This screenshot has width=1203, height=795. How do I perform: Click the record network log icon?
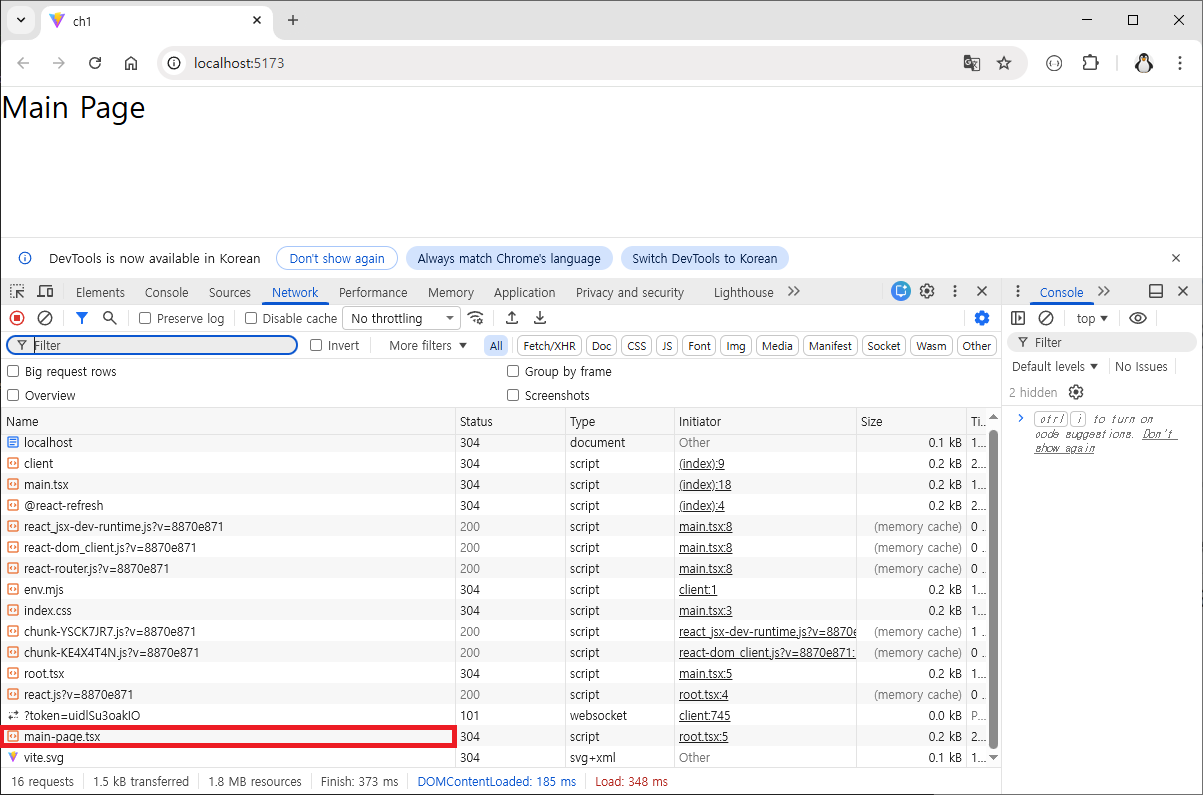(x=17, y=318)
